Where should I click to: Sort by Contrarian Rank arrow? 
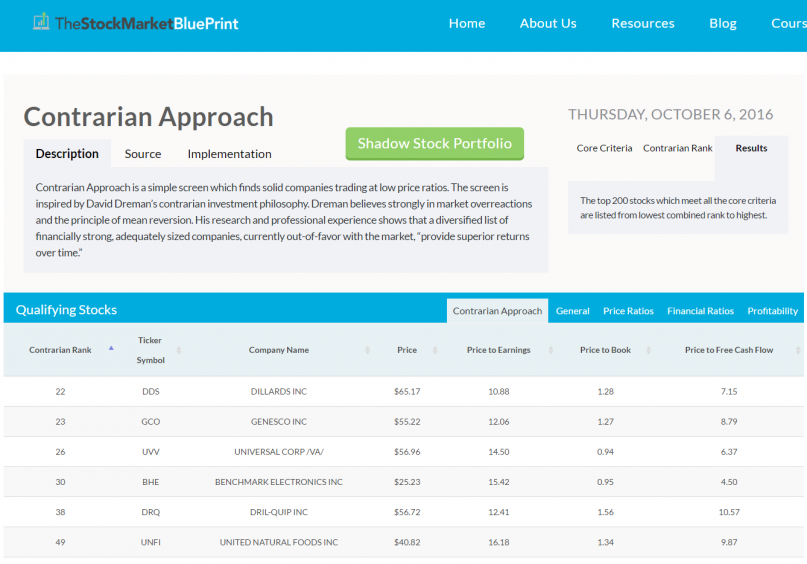(111, 348)
